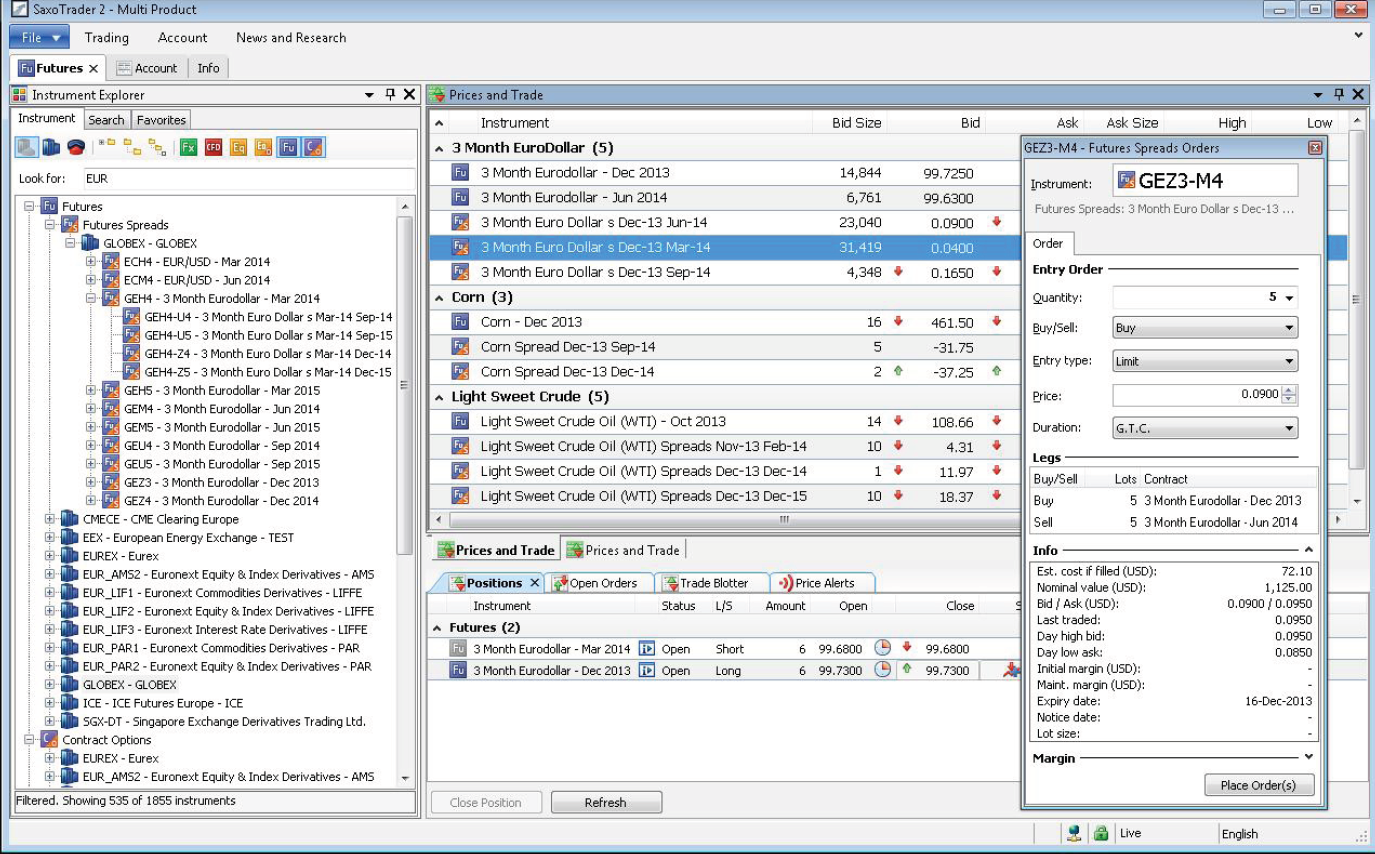Open the File menu
1375x854 pixels.
tap(39, 38)
